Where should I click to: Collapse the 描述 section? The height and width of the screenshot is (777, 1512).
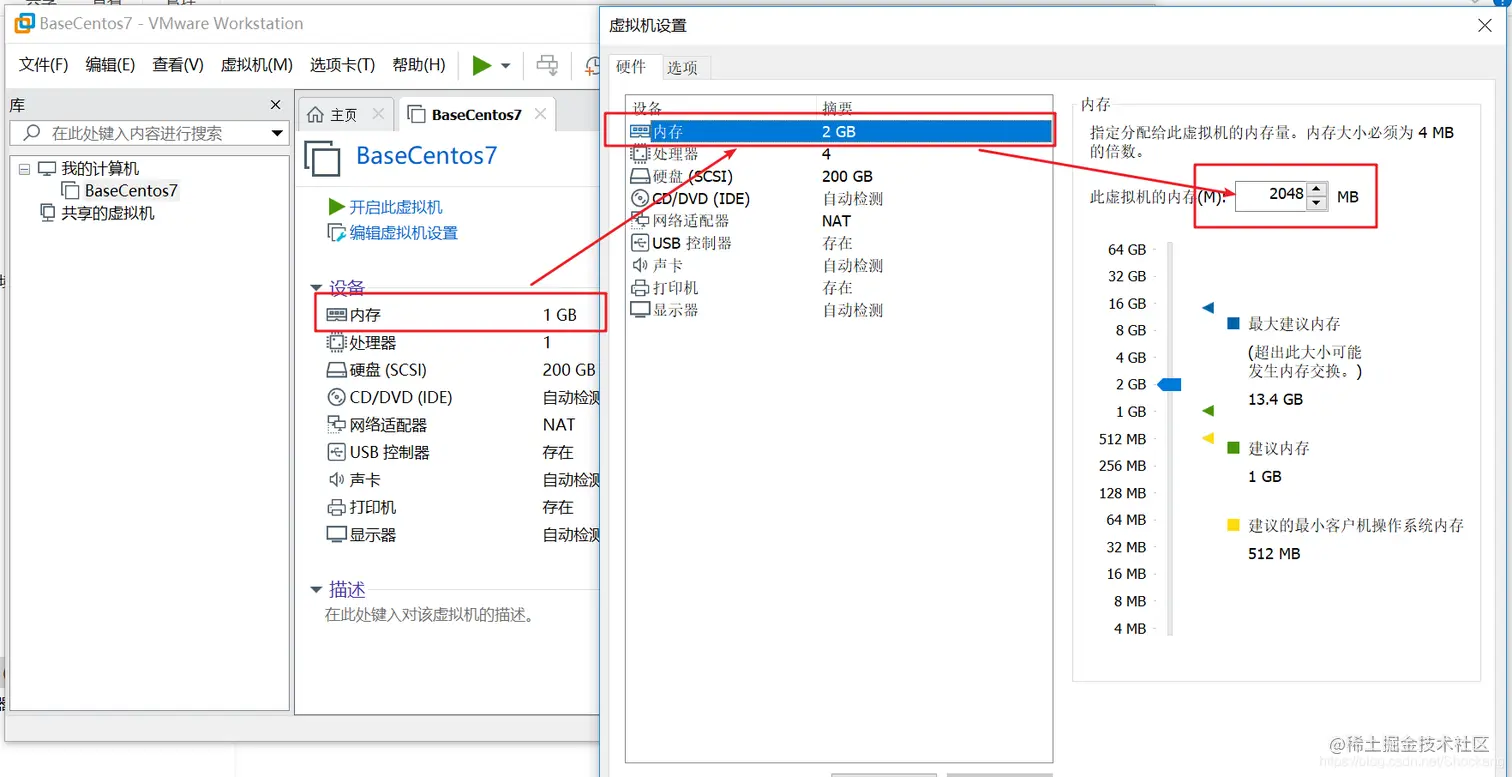pyautogui.click(x=317, y=590)
